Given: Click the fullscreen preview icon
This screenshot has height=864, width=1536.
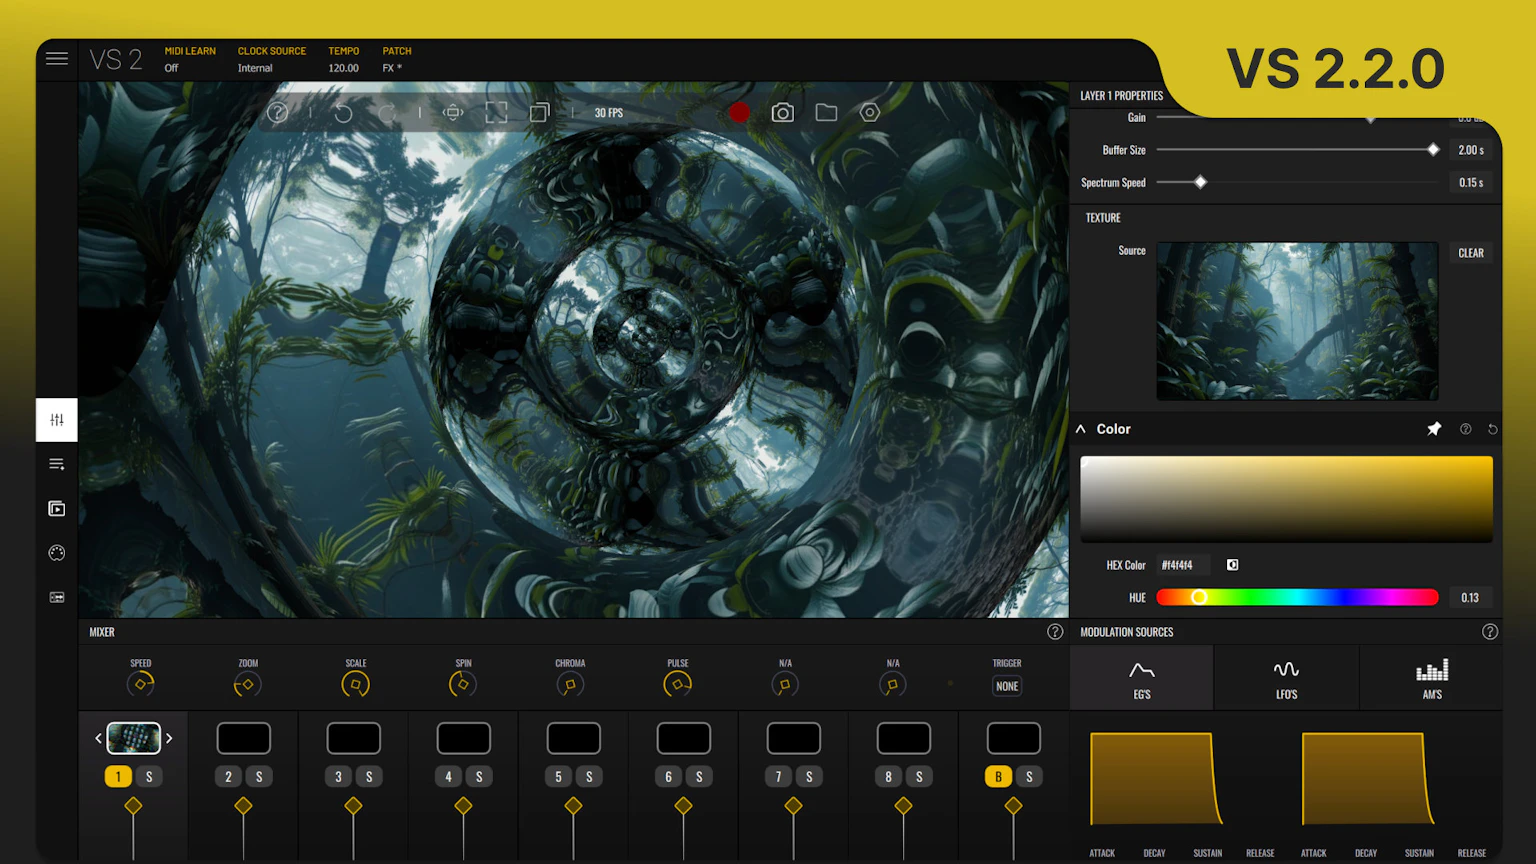Looking at the screenshot, I should (x=496, y=113).
